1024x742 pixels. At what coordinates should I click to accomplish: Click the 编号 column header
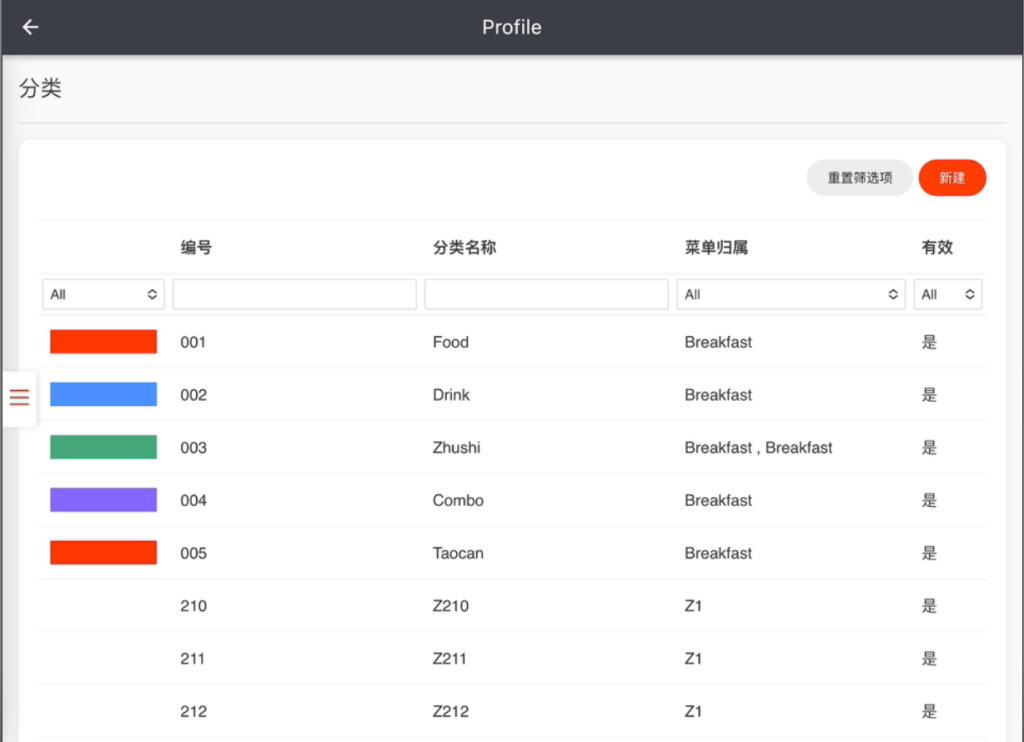(196, 248)
